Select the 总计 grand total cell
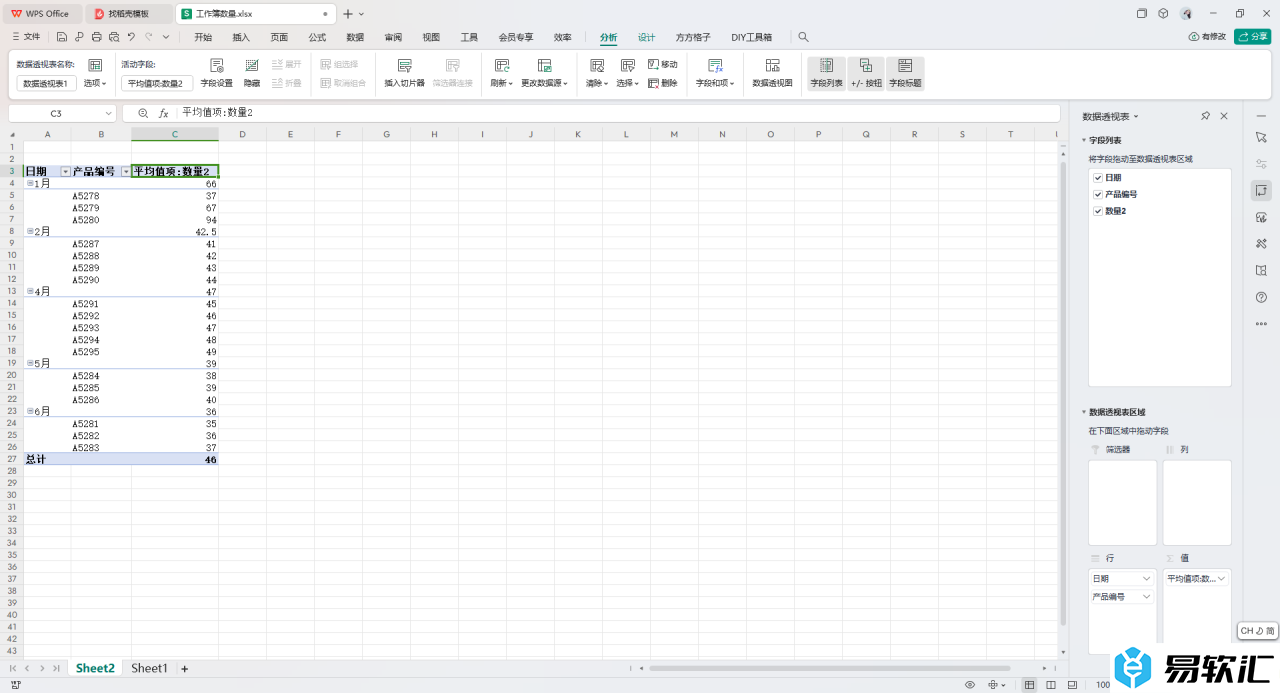Viewport: 1280px width, 693px height. [x=48, y=459]
